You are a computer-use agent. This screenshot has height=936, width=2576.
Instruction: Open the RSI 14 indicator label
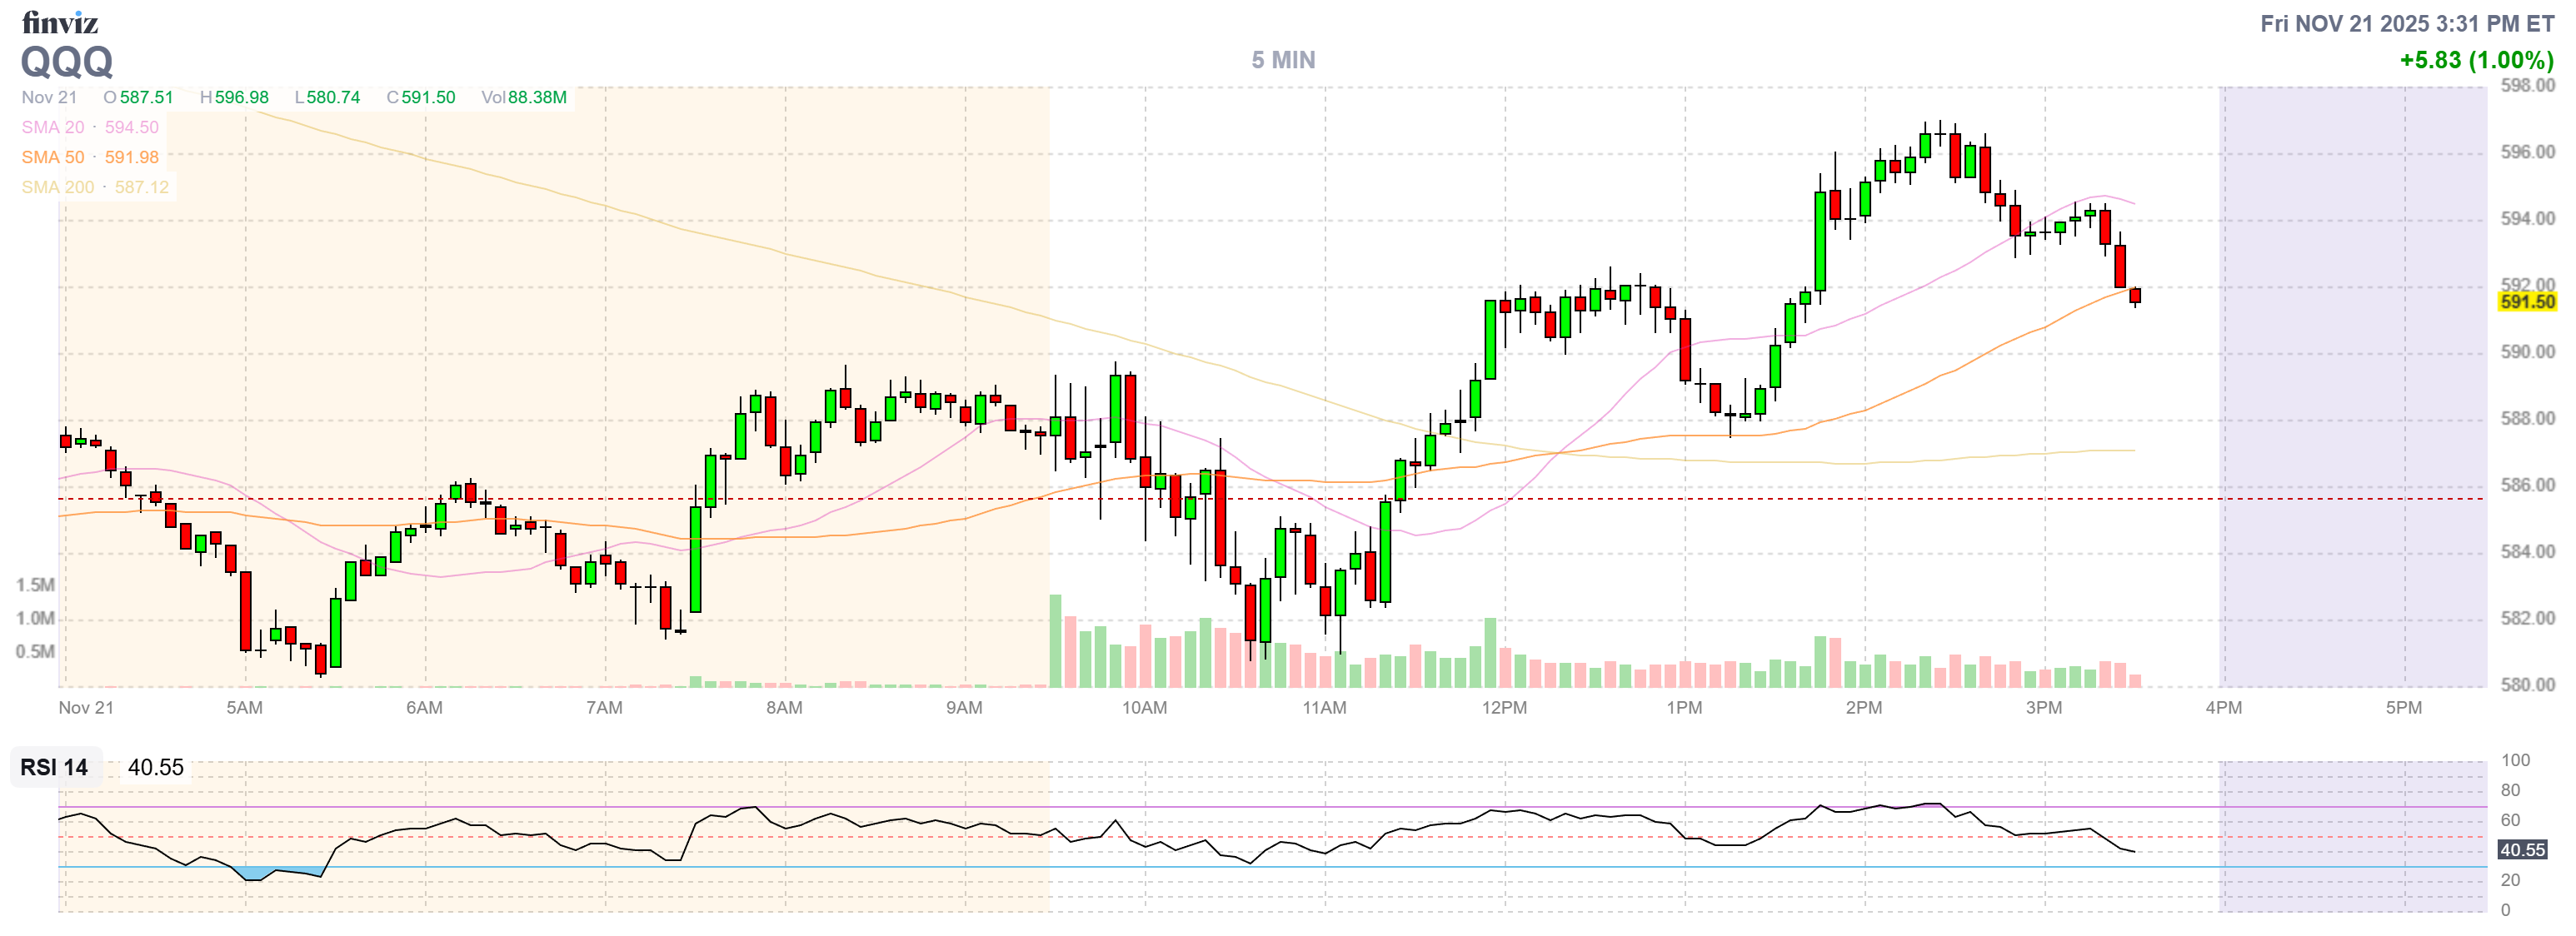[x=55, y=767]
